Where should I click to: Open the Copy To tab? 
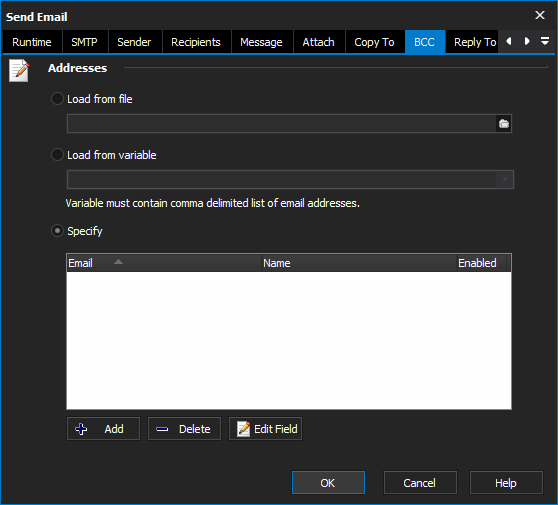pos(374,42)
